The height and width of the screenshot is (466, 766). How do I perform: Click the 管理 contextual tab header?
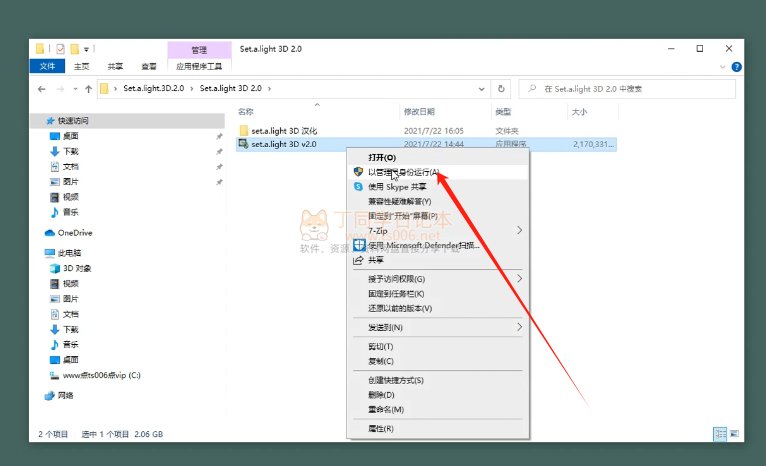(x=199, y=50)
